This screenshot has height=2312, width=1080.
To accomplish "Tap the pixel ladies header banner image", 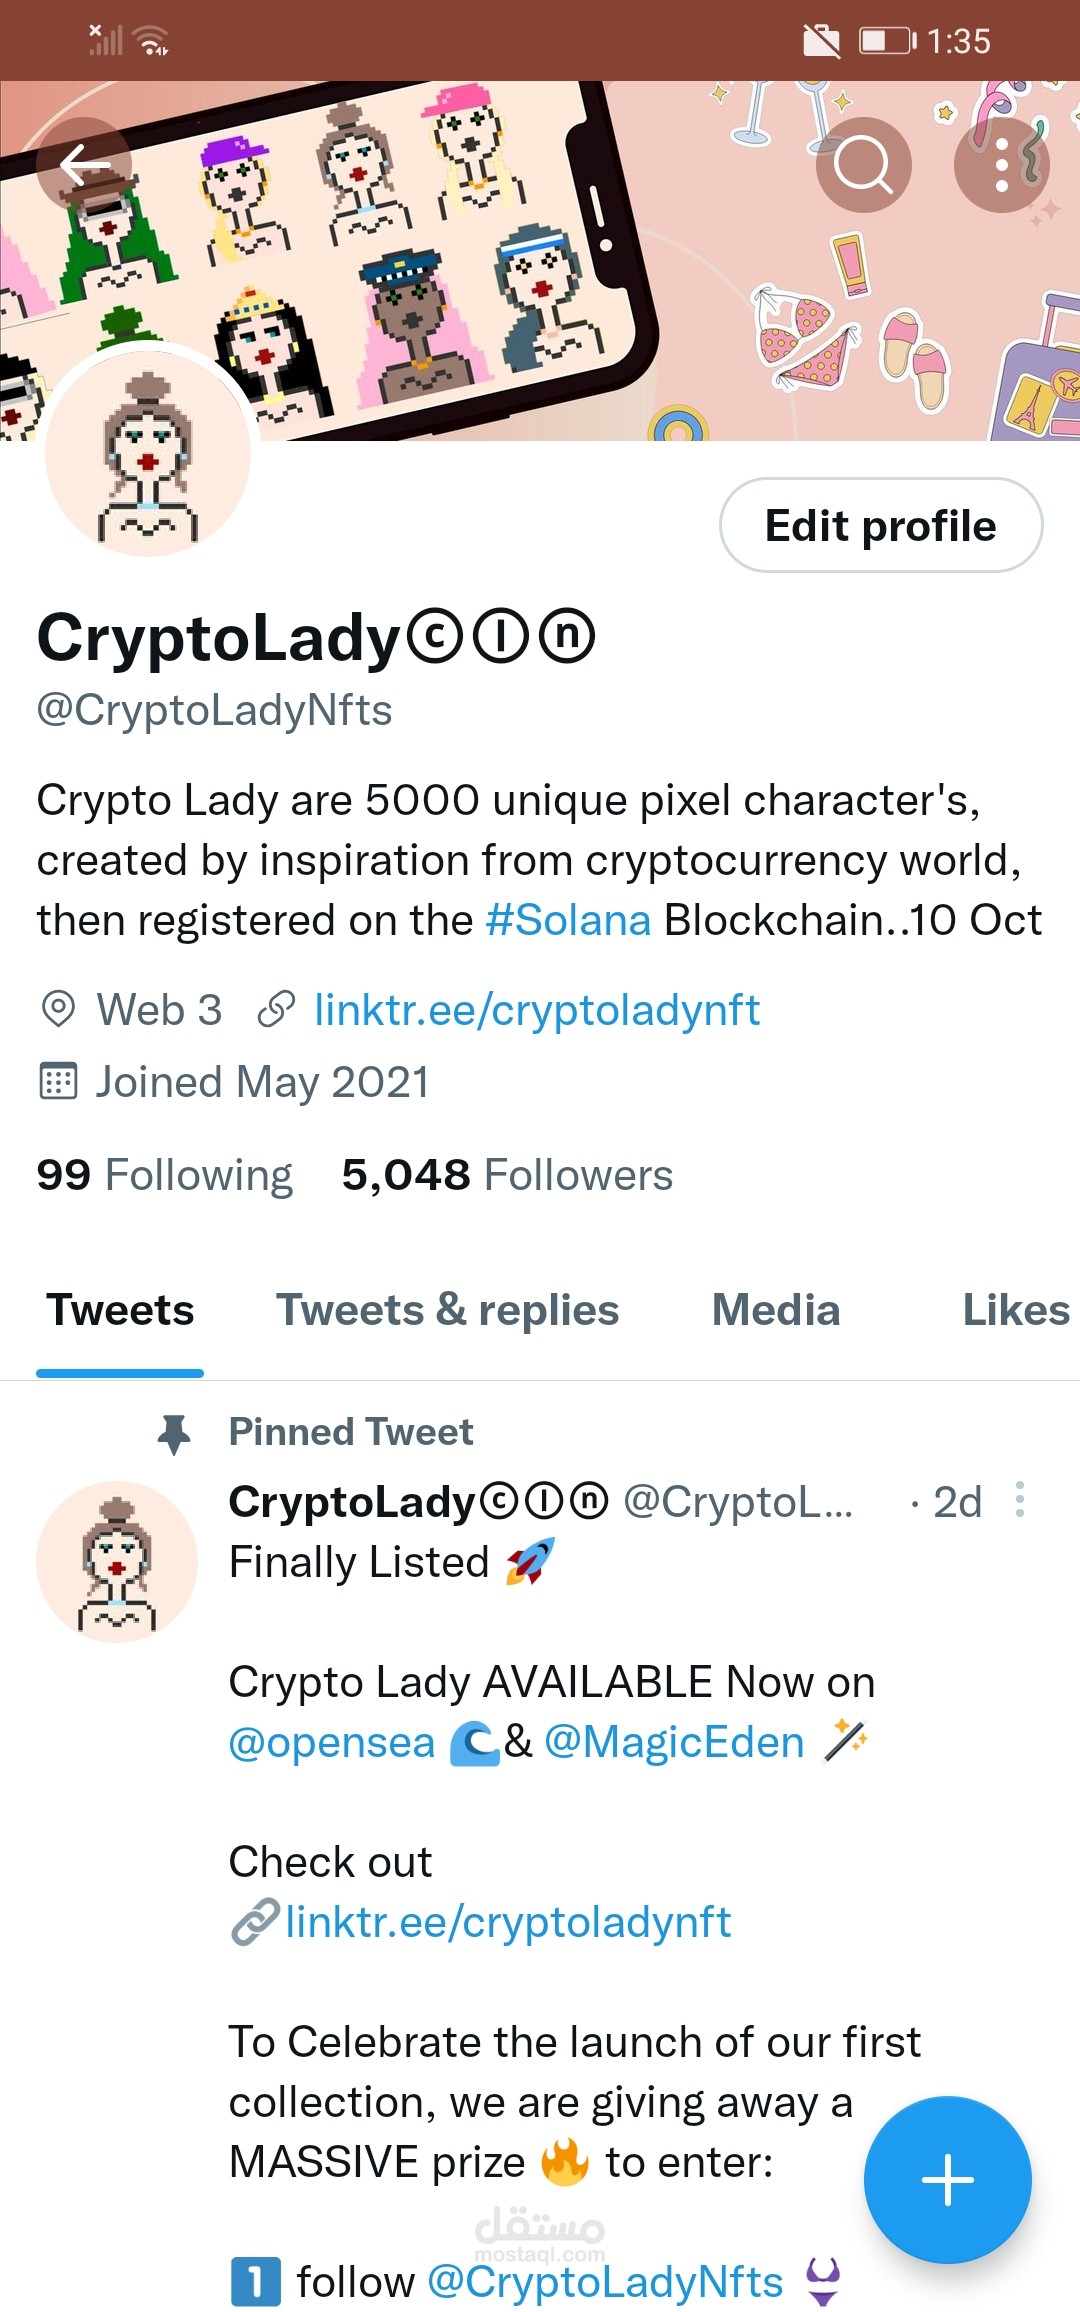I will (540, 260).
